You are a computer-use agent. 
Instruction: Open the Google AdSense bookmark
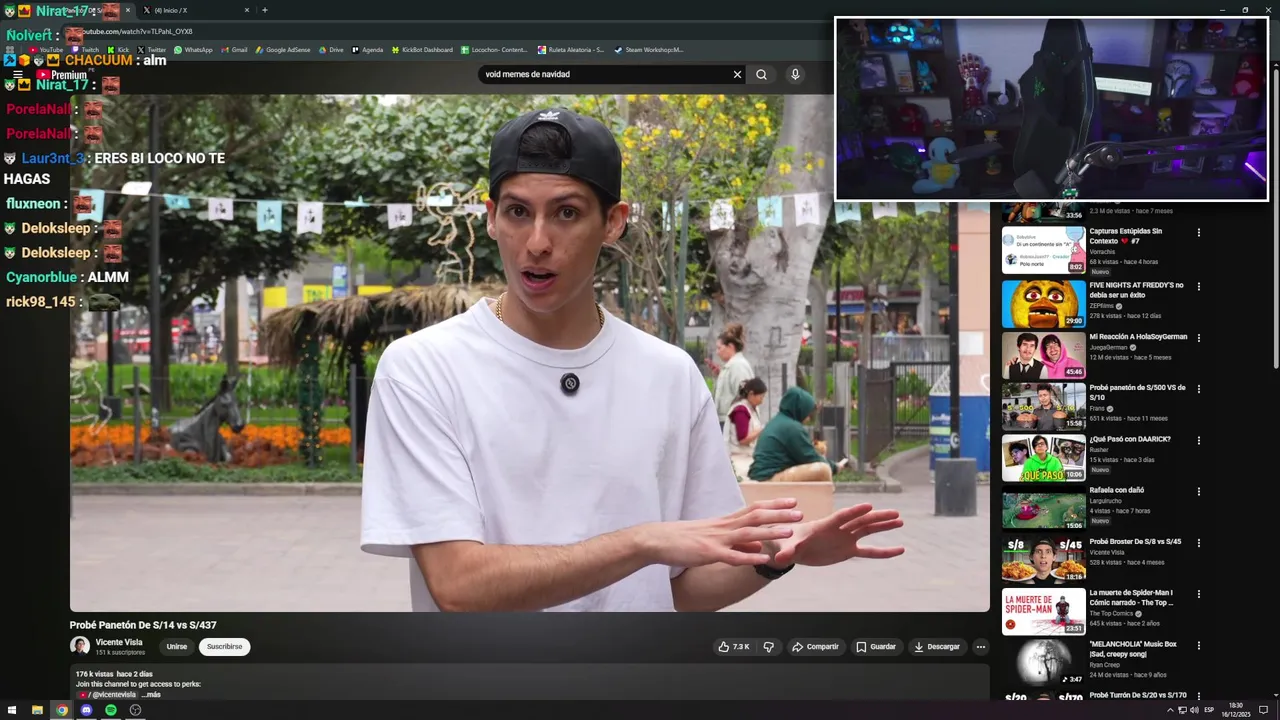pyautogui.click(x=283, y=50)
